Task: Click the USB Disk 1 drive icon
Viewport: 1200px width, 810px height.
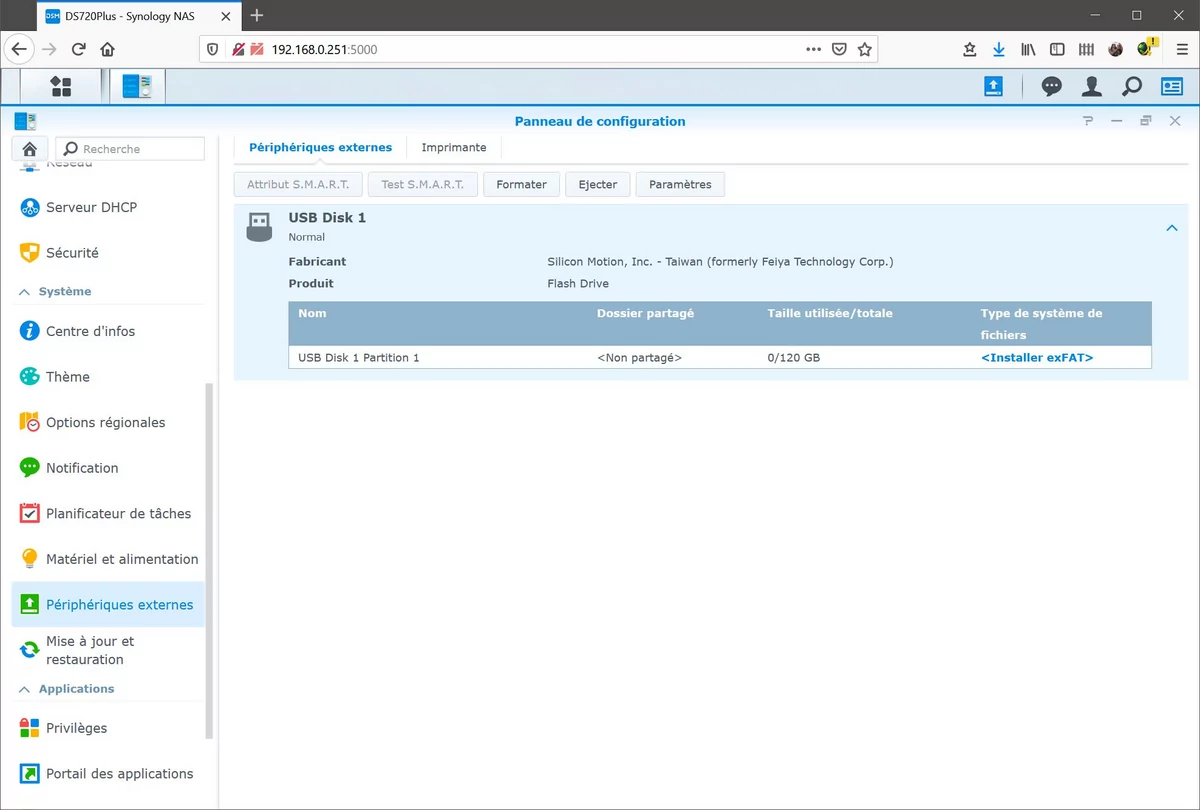Action: [259, 227]
